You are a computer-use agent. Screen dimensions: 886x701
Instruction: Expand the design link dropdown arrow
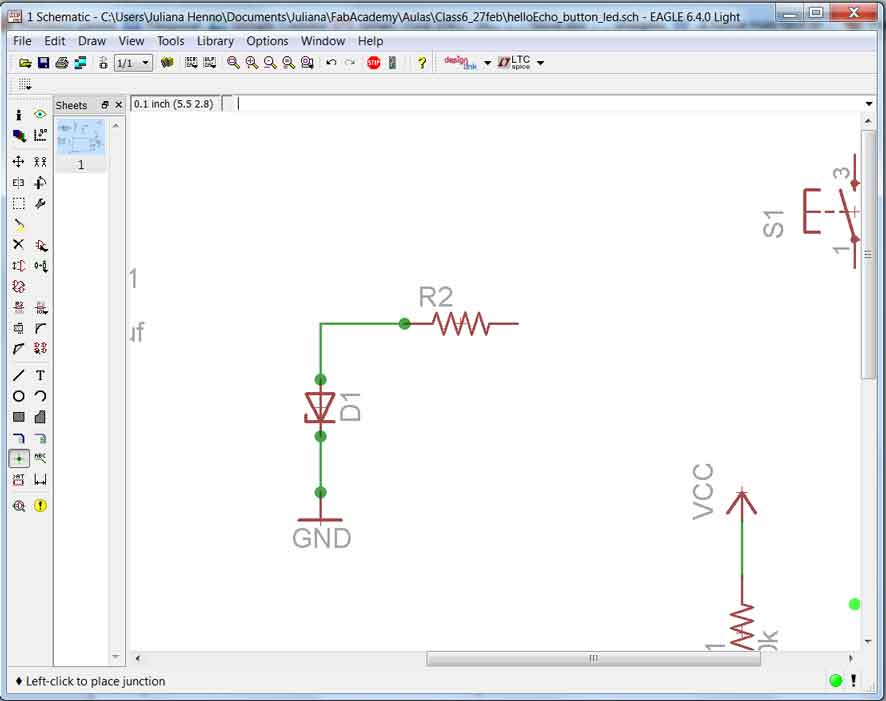pyautogui.click(x=488, y=63)
